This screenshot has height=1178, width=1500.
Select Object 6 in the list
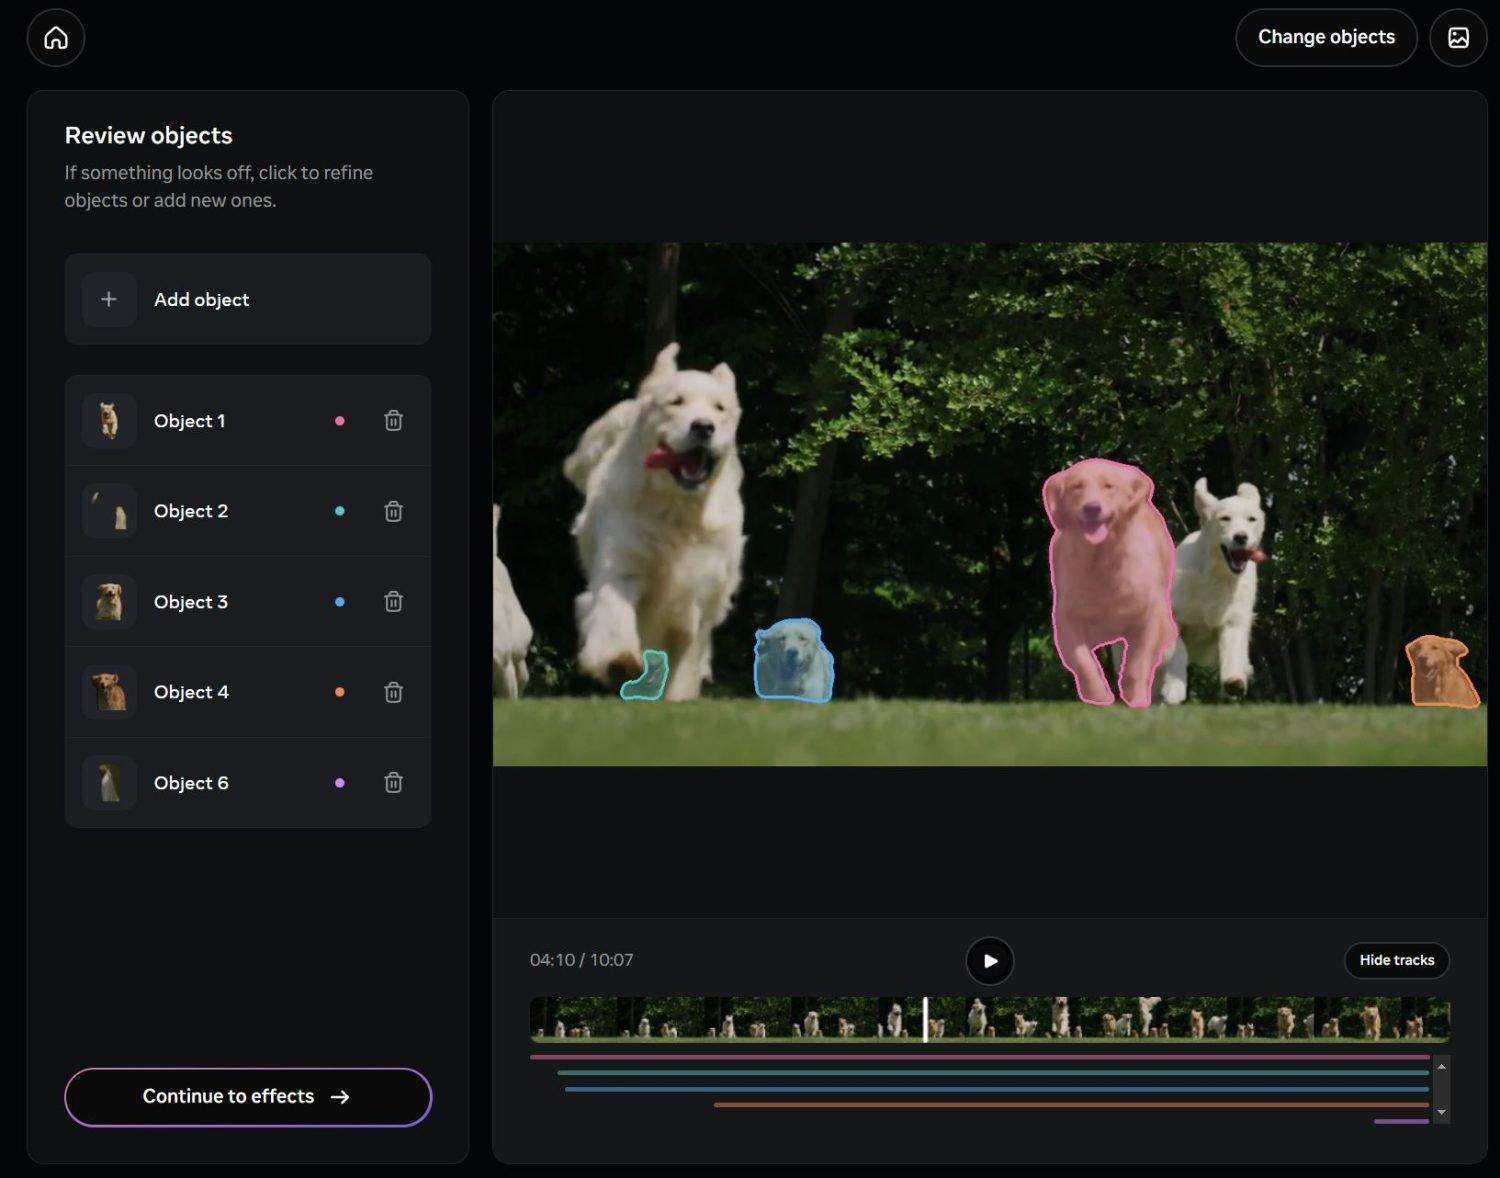[191, 783]
